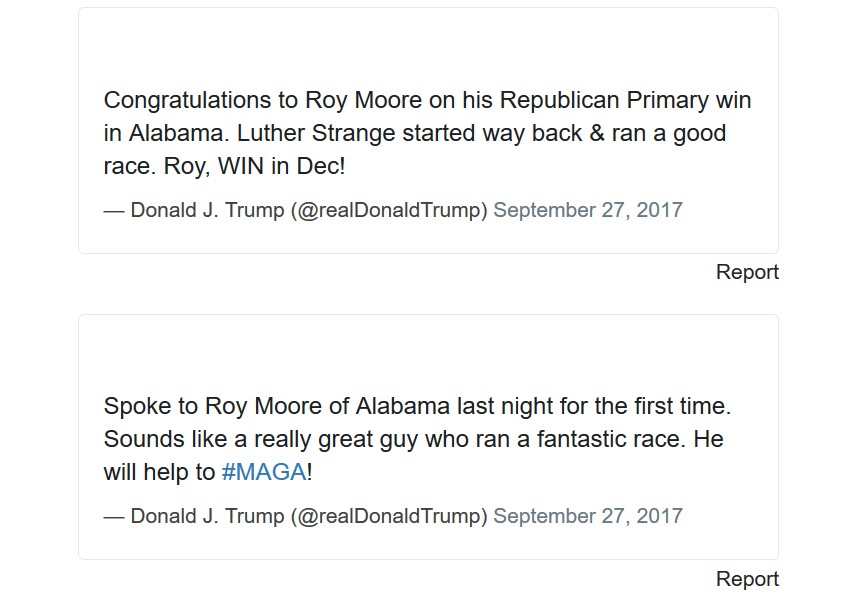
Task: Click the words 'will help to' before #MAGA
Action: 159,472
